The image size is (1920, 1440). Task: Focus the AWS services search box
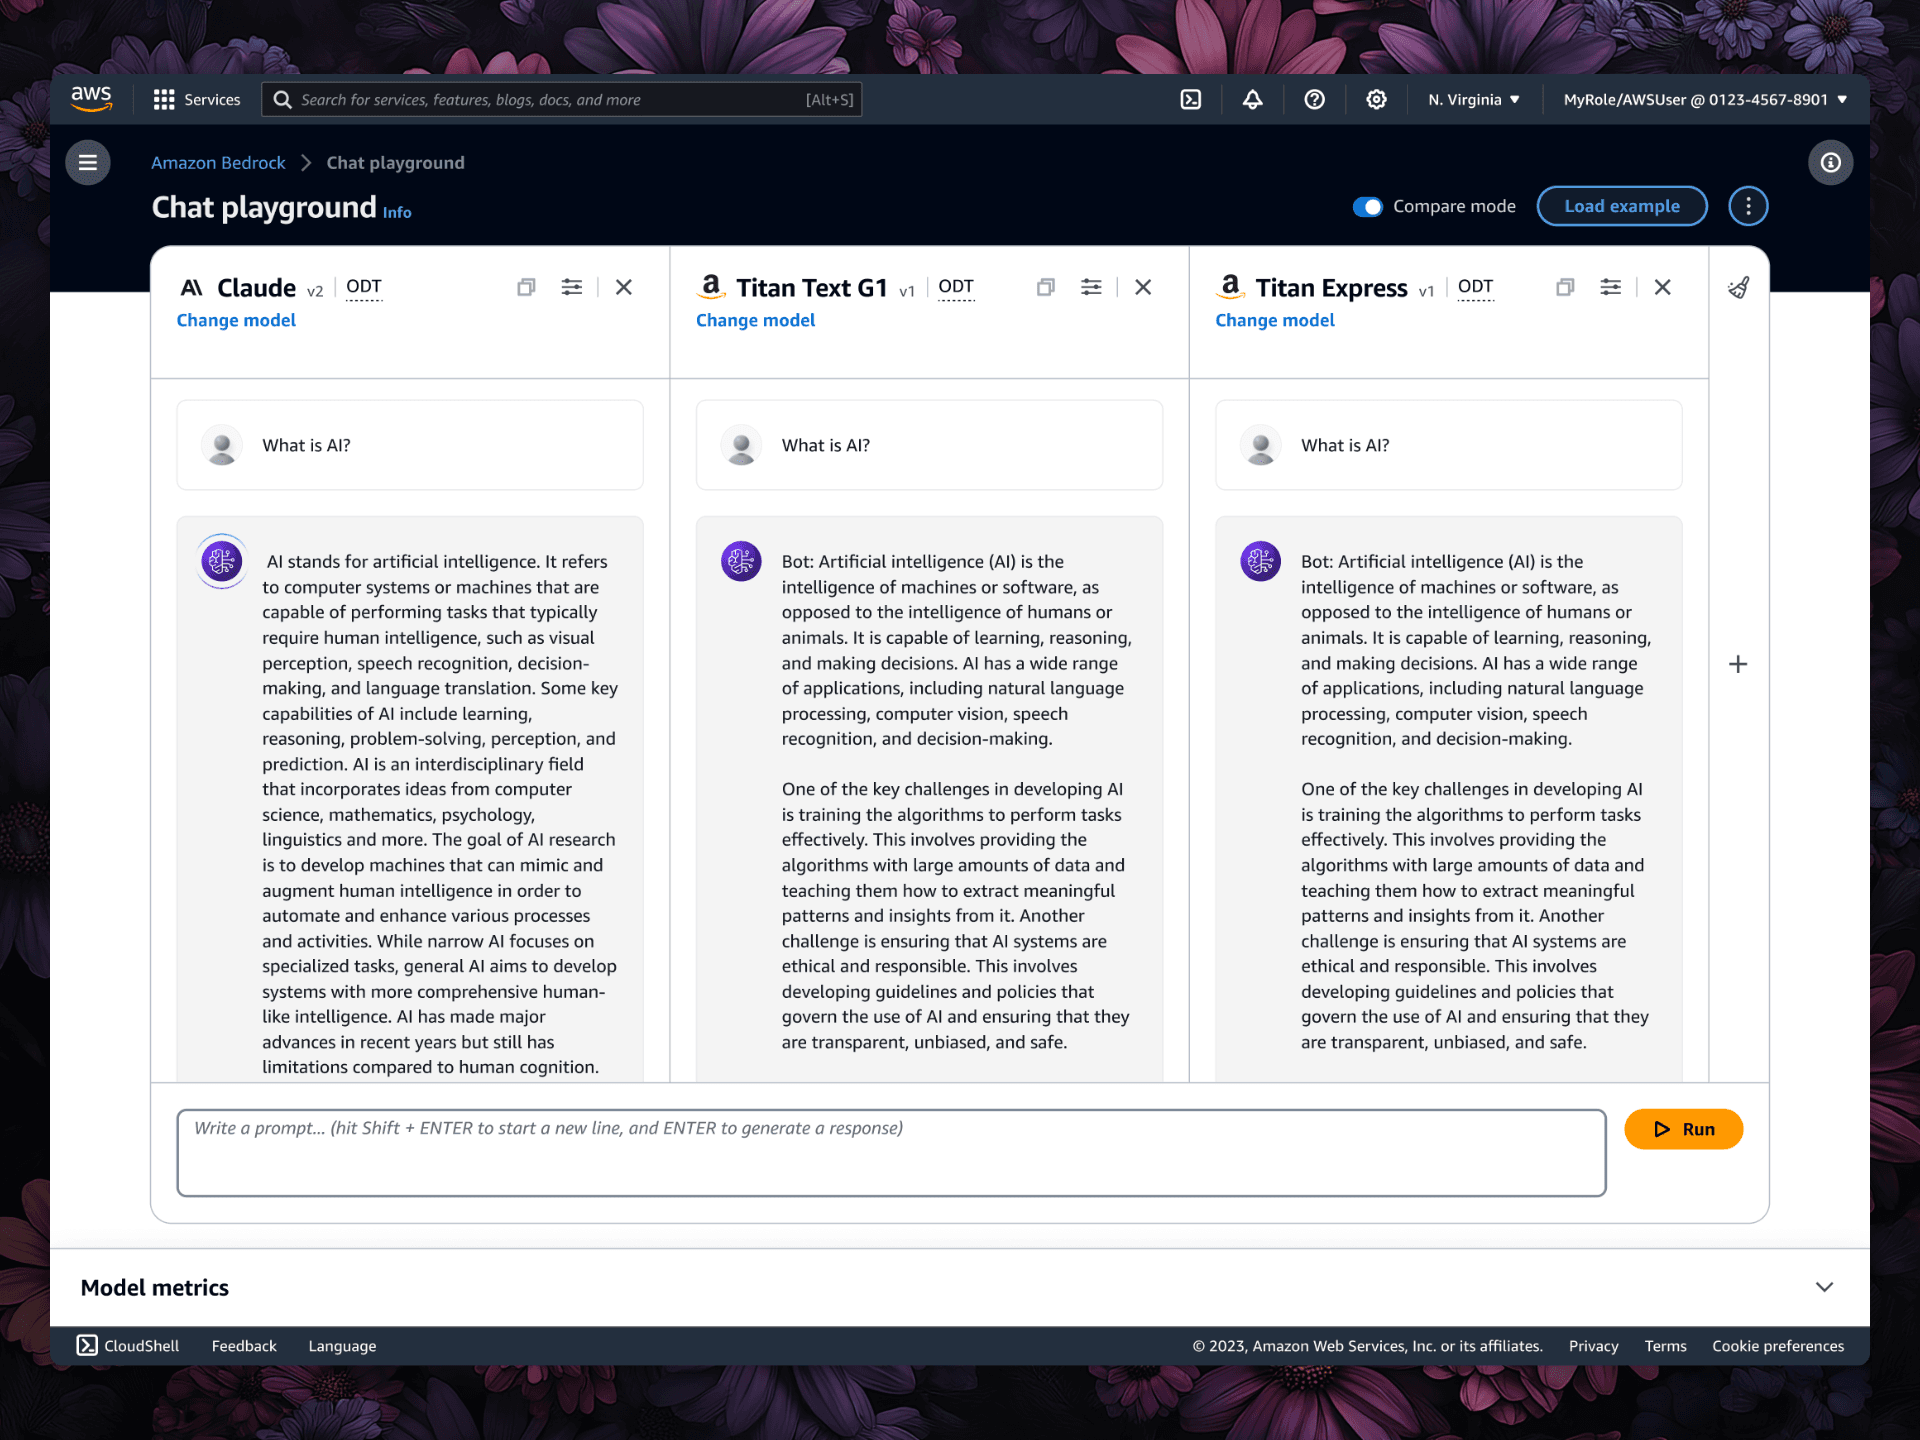[x=561, y=100]
